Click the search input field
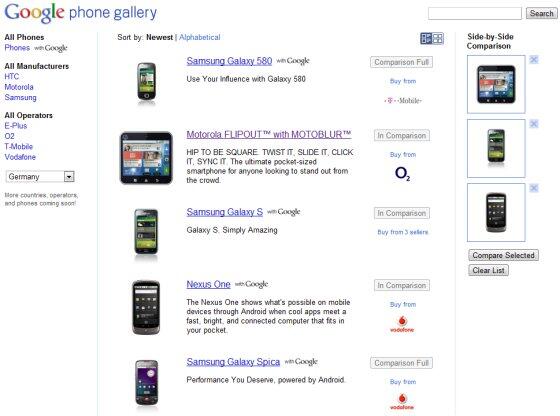560x416 pixels. (475, 14)
